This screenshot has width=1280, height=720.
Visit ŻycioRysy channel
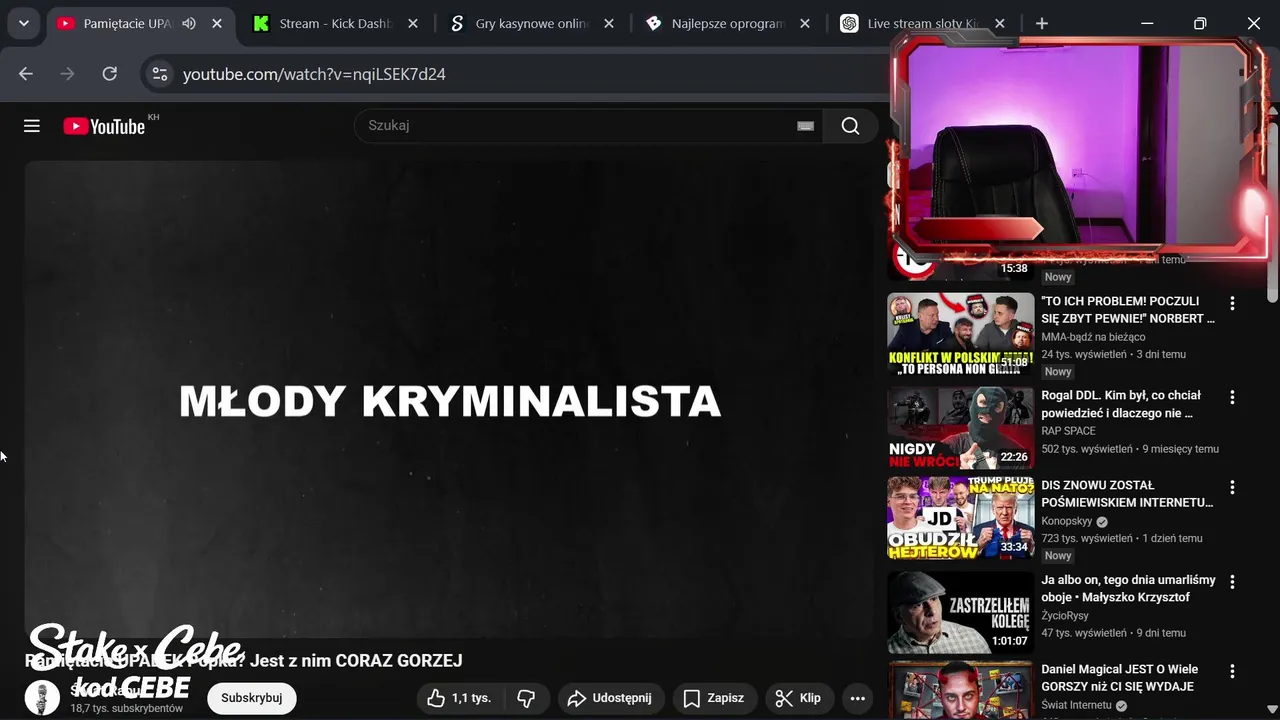pyautogui.click(x=1065, y=615)
